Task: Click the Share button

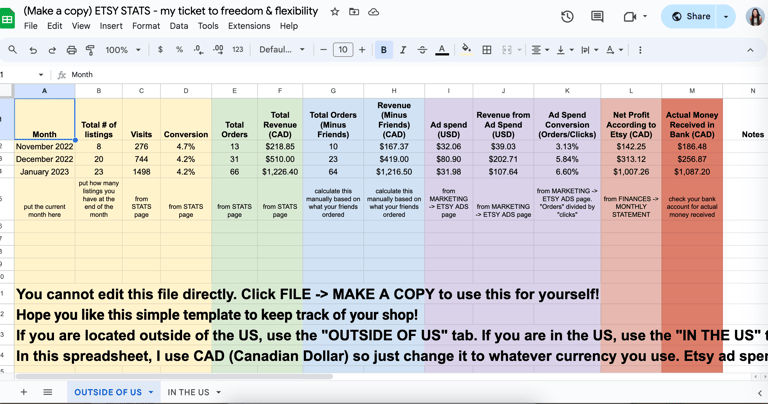Action: click(x=691, y=17)
